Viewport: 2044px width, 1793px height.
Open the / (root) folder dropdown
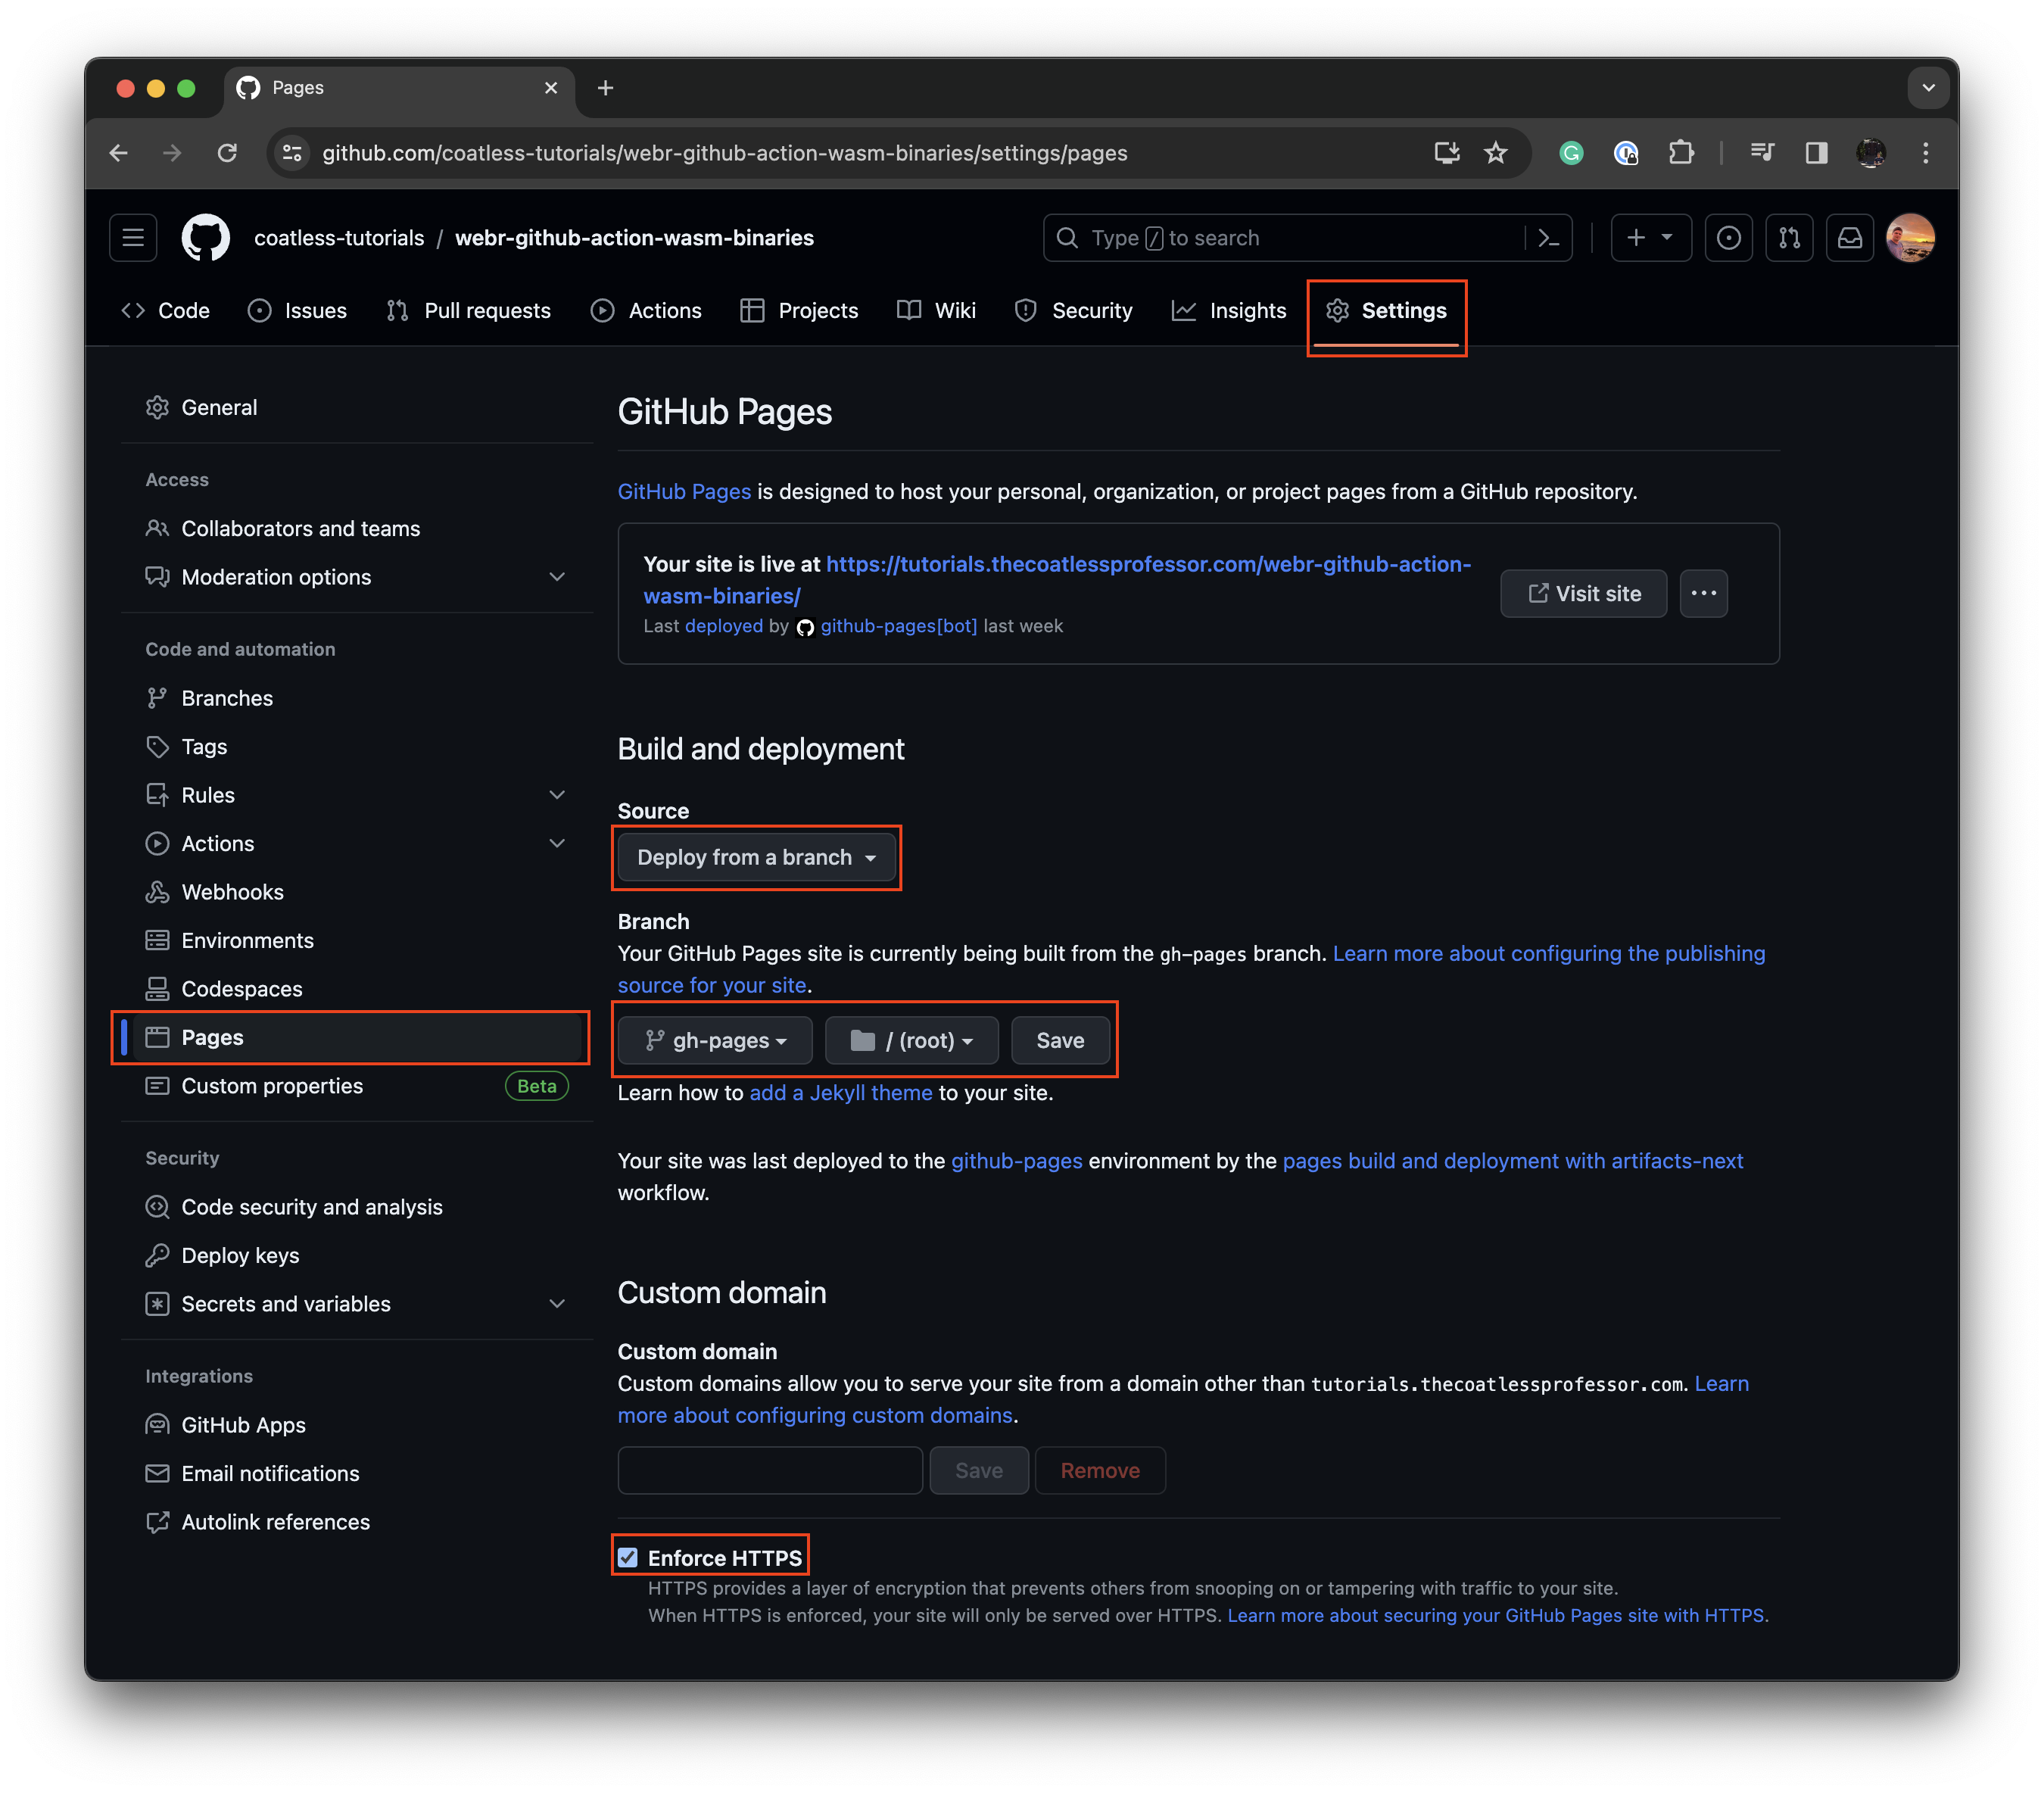(x=911, y=1040)
